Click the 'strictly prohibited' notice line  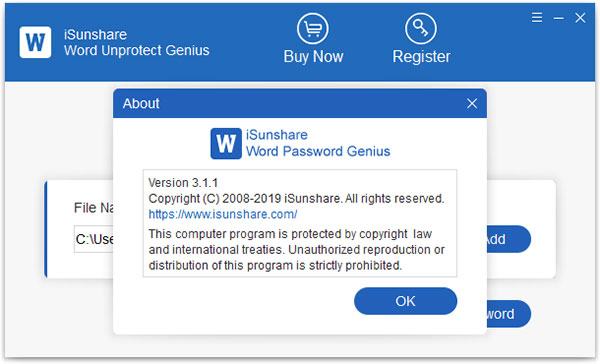tap(275, 265)
